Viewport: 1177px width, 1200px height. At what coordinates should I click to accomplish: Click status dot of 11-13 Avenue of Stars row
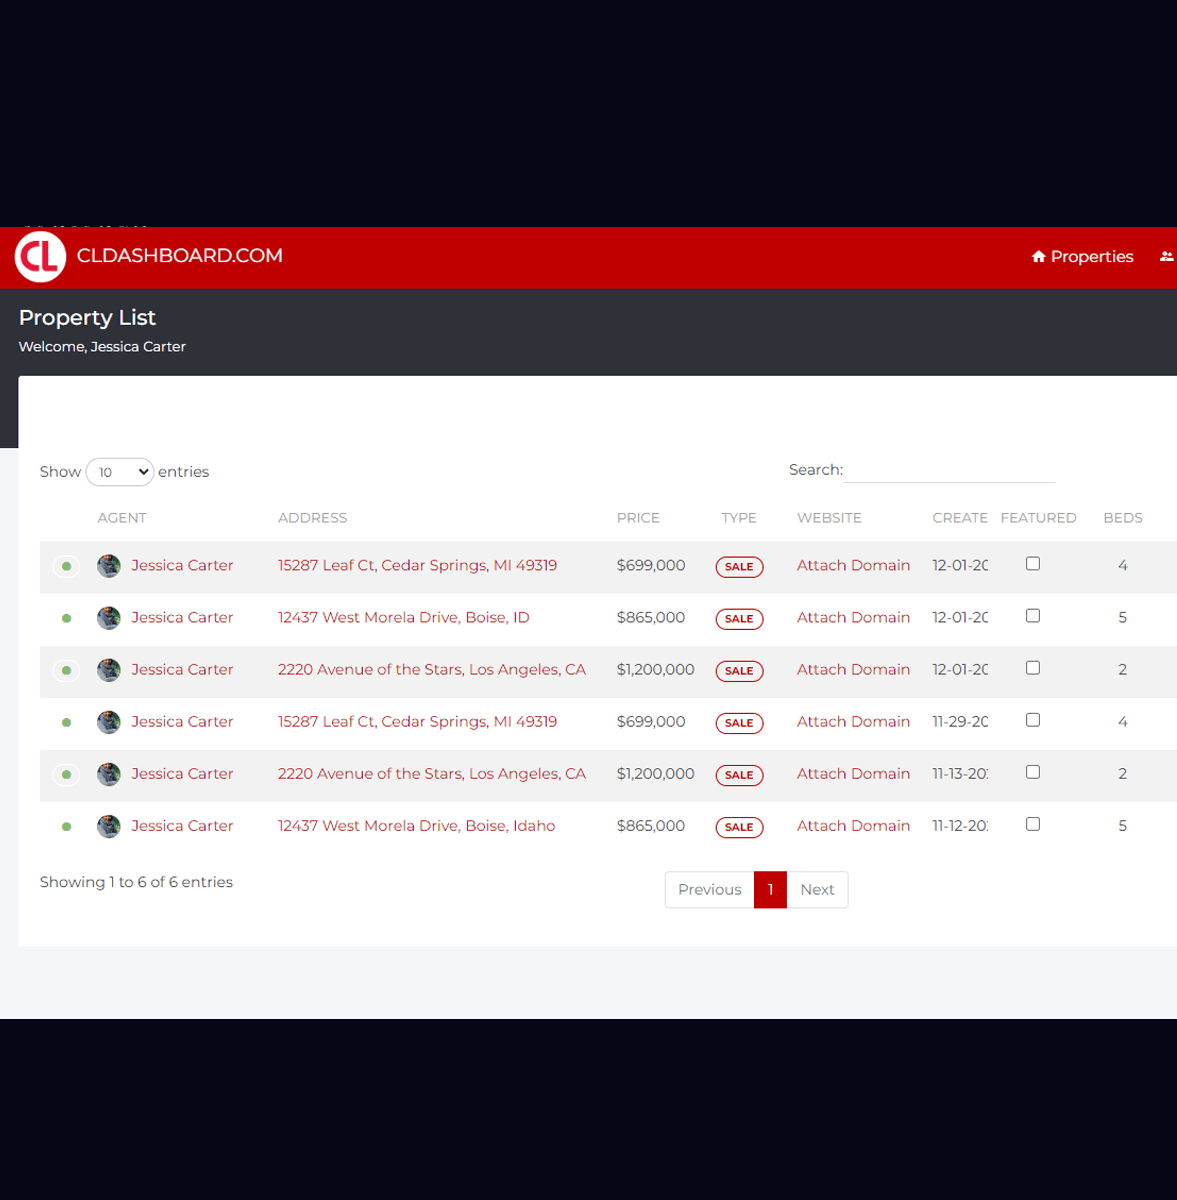tap(66, 774)
